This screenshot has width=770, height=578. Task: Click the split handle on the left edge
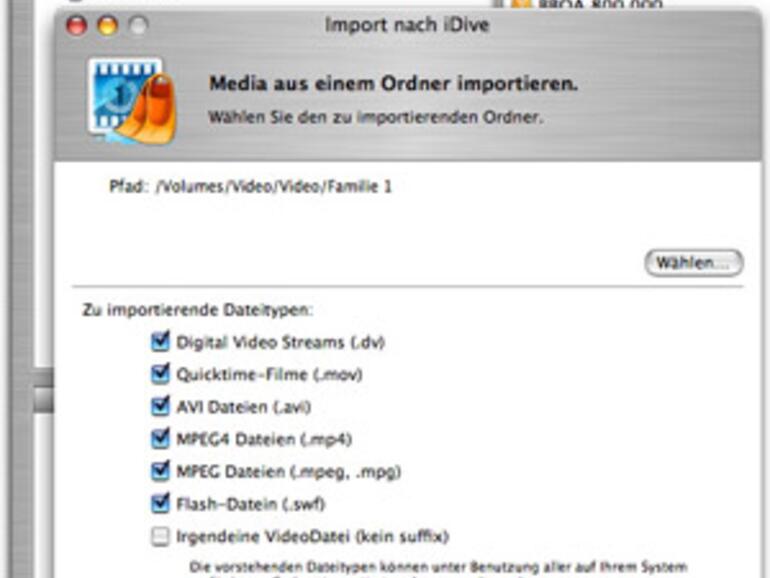(44, 390)
